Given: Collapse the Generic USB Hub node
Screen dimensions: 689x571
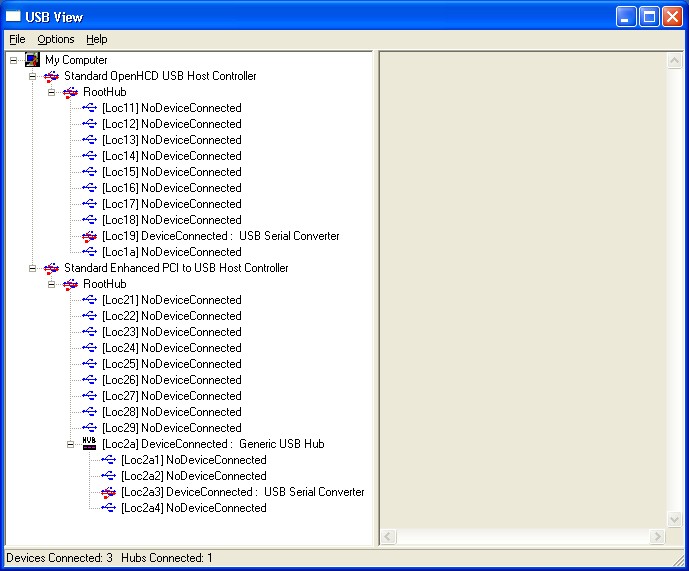Looking at the screenshot, I should [70, 444].
